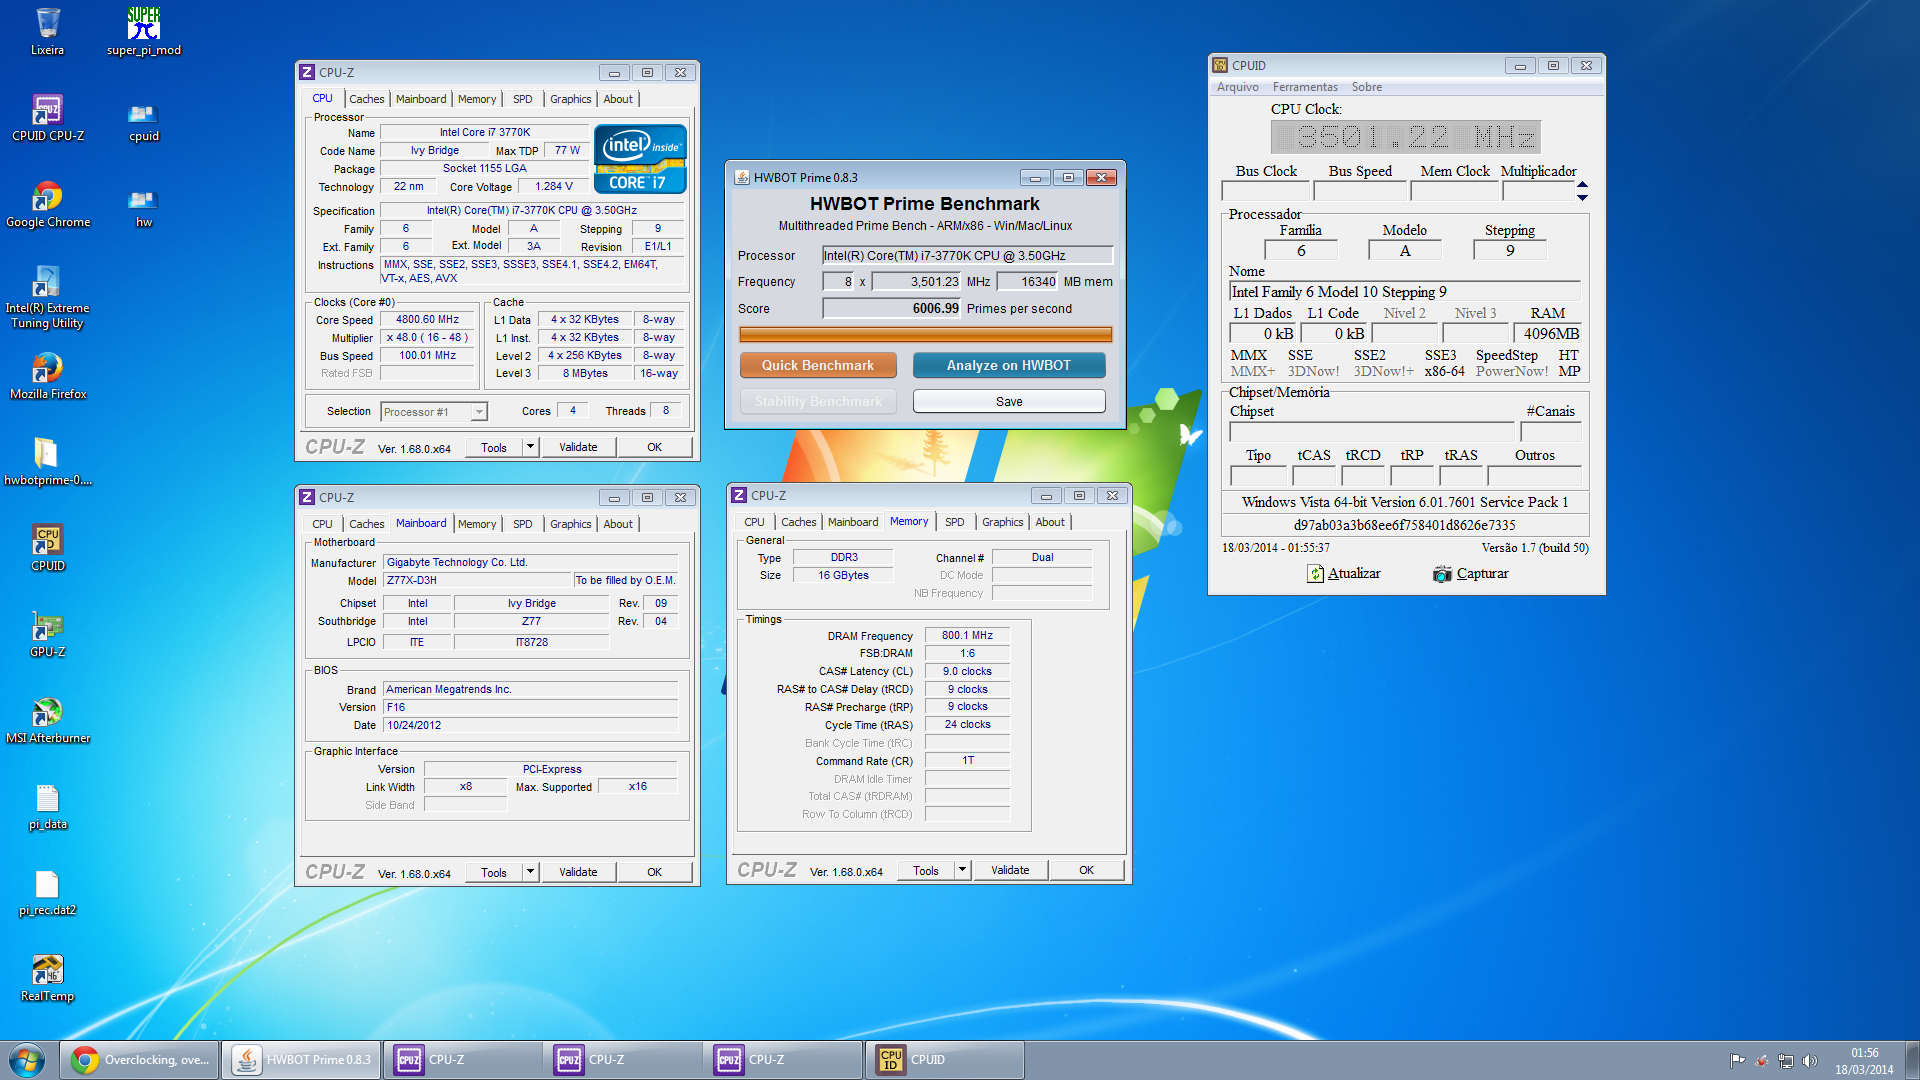Click BIOS date 10/24/2012 value

[x=531, y=725]
